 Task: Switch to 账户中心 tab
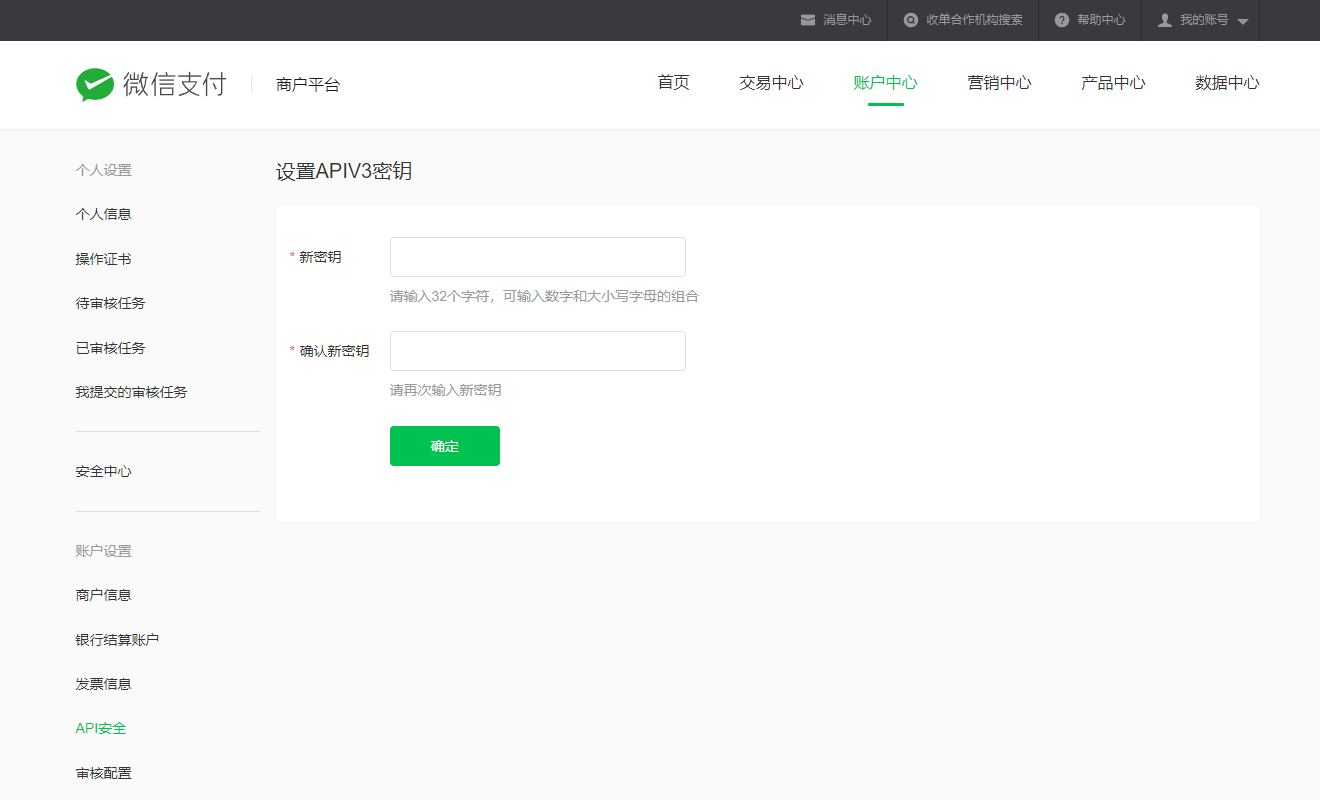[885, 83]
